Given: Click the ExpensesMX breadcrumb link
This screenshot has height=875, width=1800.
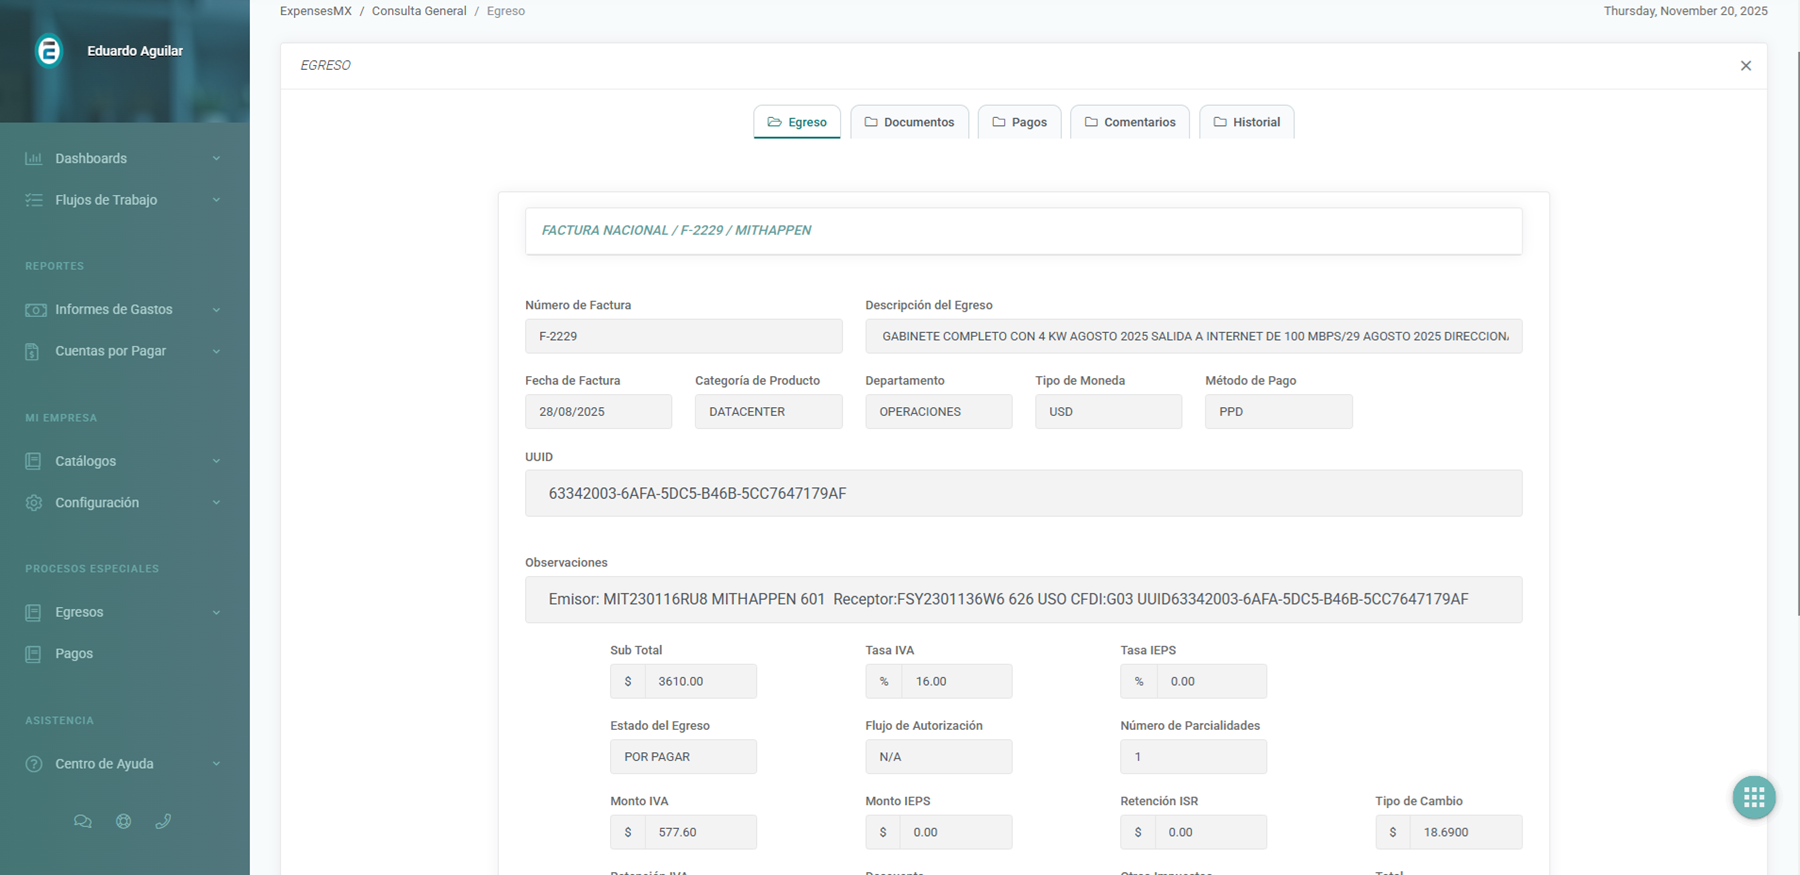Looking at the screenshot, I should (x=316, y=11).
